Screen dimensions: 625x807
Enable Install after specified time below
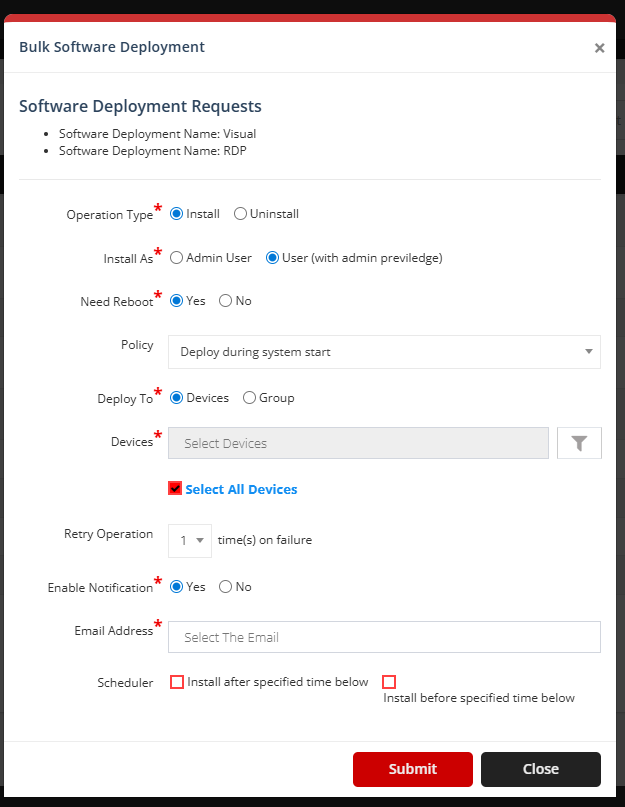(177, 682)
